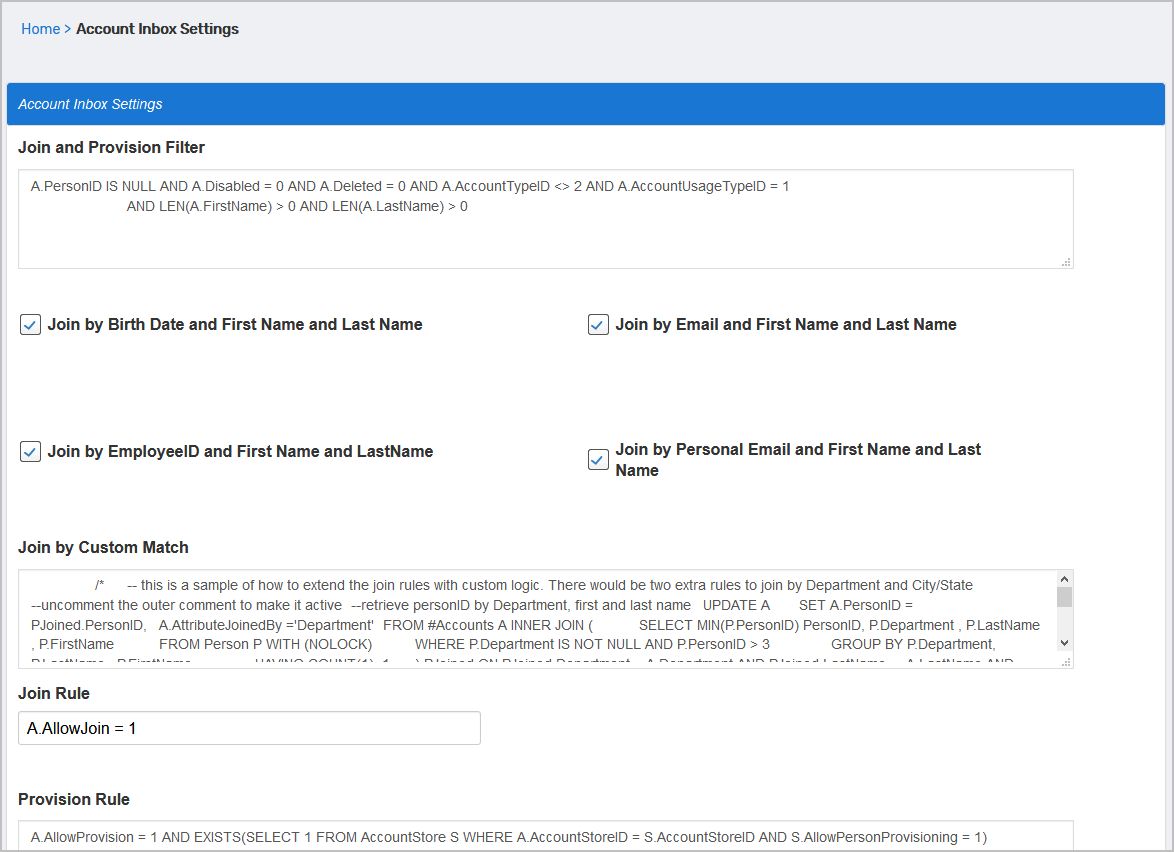The image size is (1174, 852).
Task: Click the bold Account Inbox Settings breadcrumb
Action: pos(157,29)
